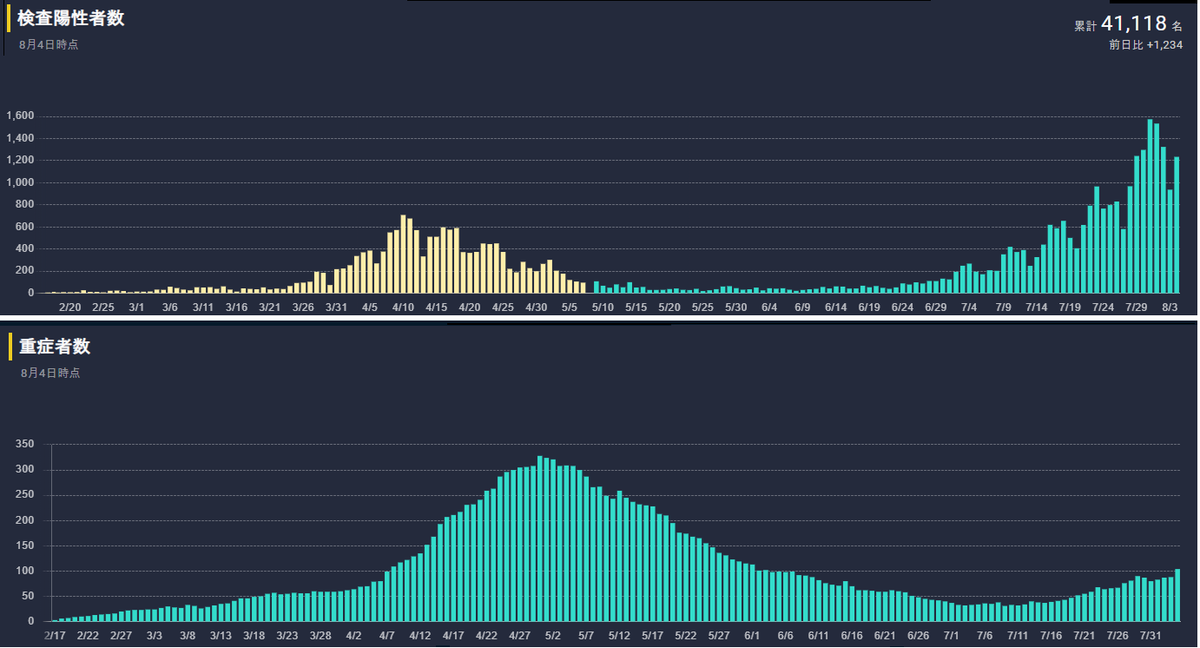Click the 3/1 x-axis date label
Screen dimensions: 1200x648
[137, 307]
